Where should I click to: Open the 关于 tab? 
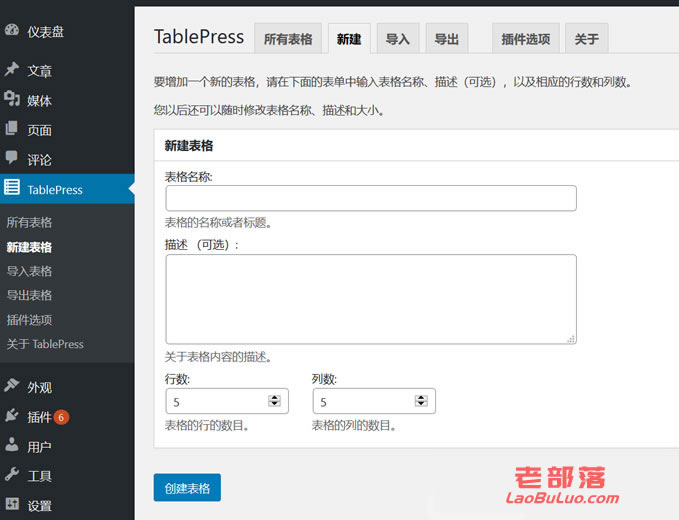(x=587, y=39)
